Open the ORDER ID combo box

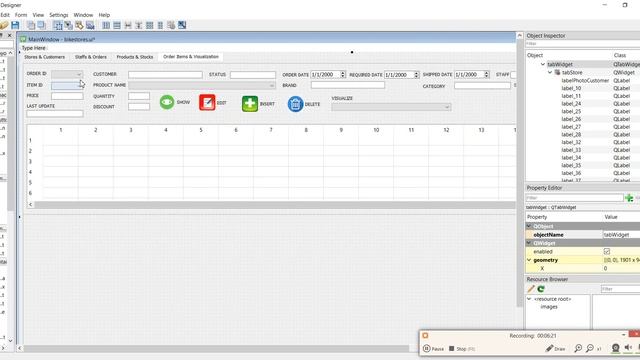67,74
